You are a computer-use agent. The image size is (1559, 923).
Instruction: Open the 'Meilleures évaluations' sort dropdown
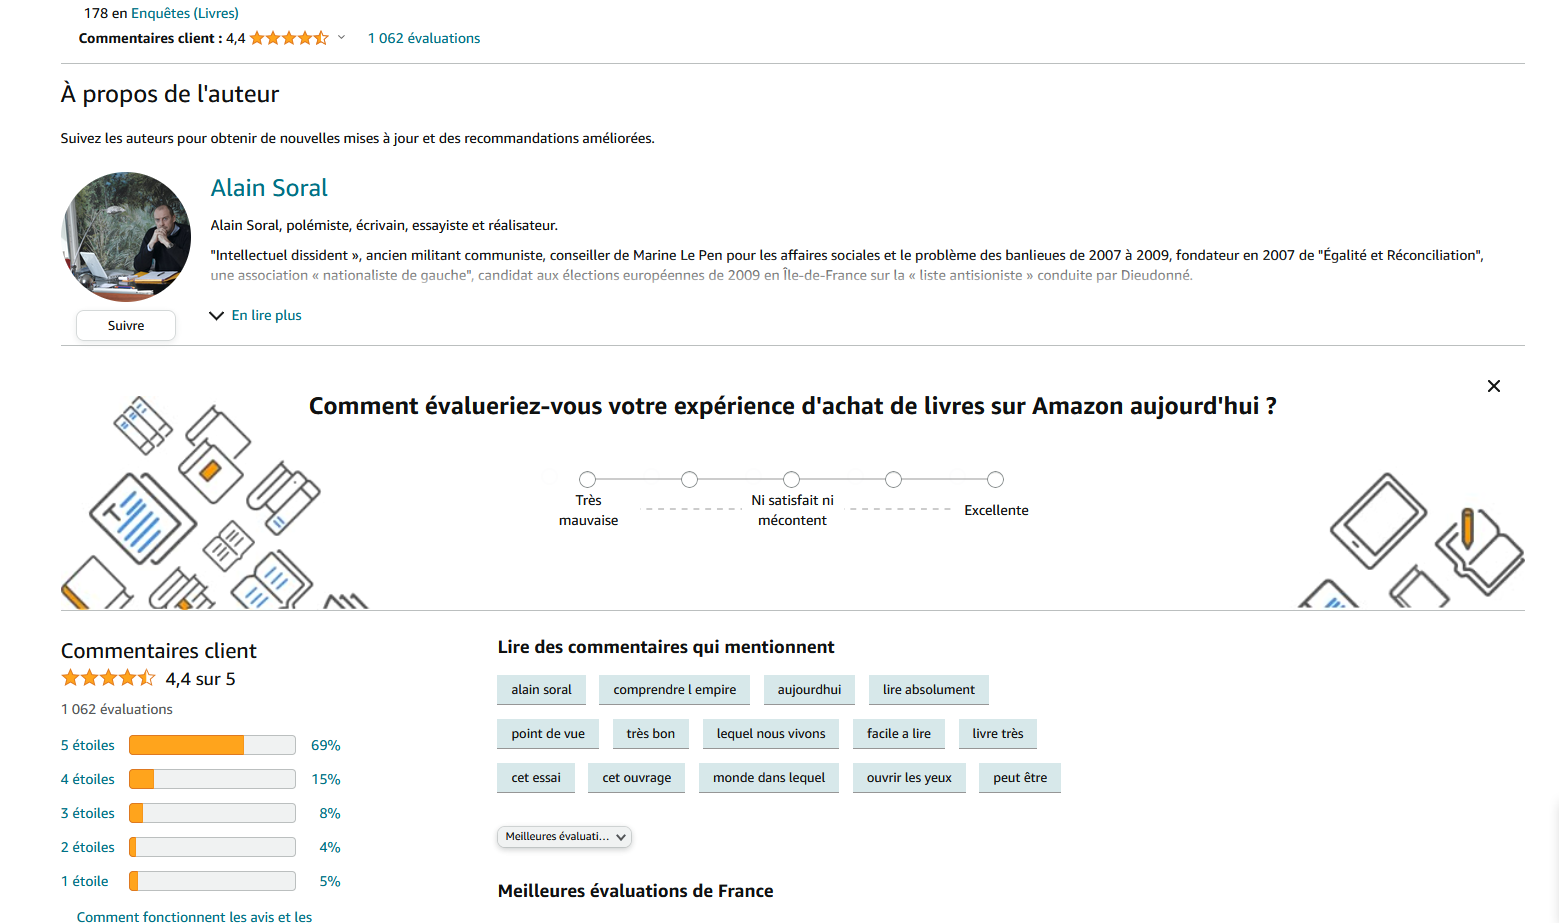click(564, 837)
